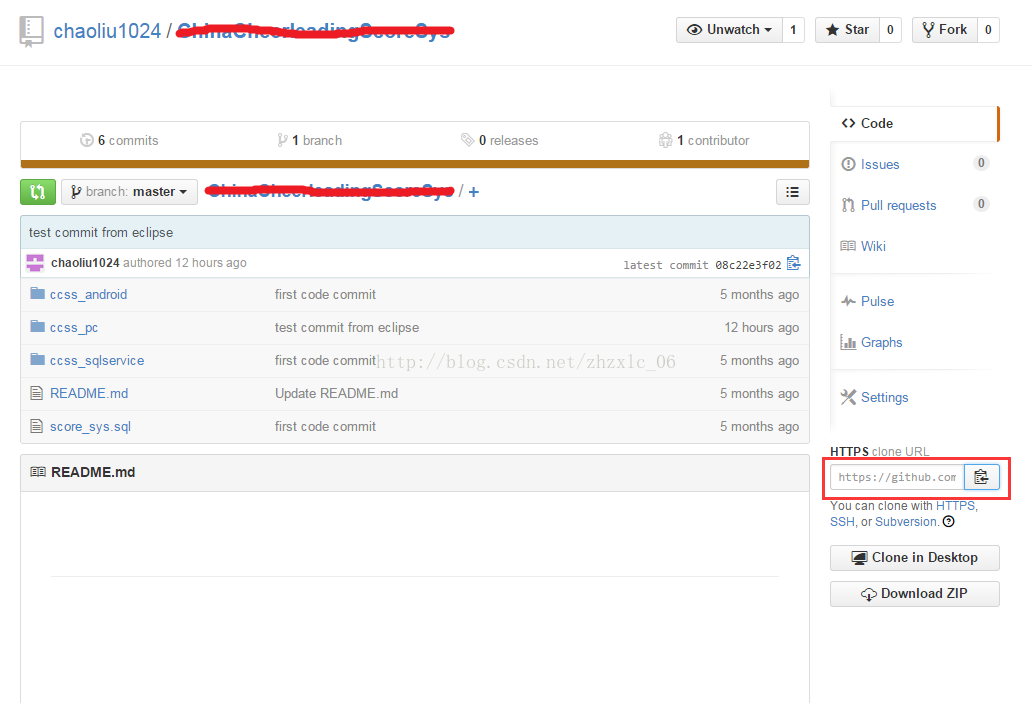Select the Code tab in sidebar
The width and height of the screenshot is (1032, 703).
(x=914, y=124)
